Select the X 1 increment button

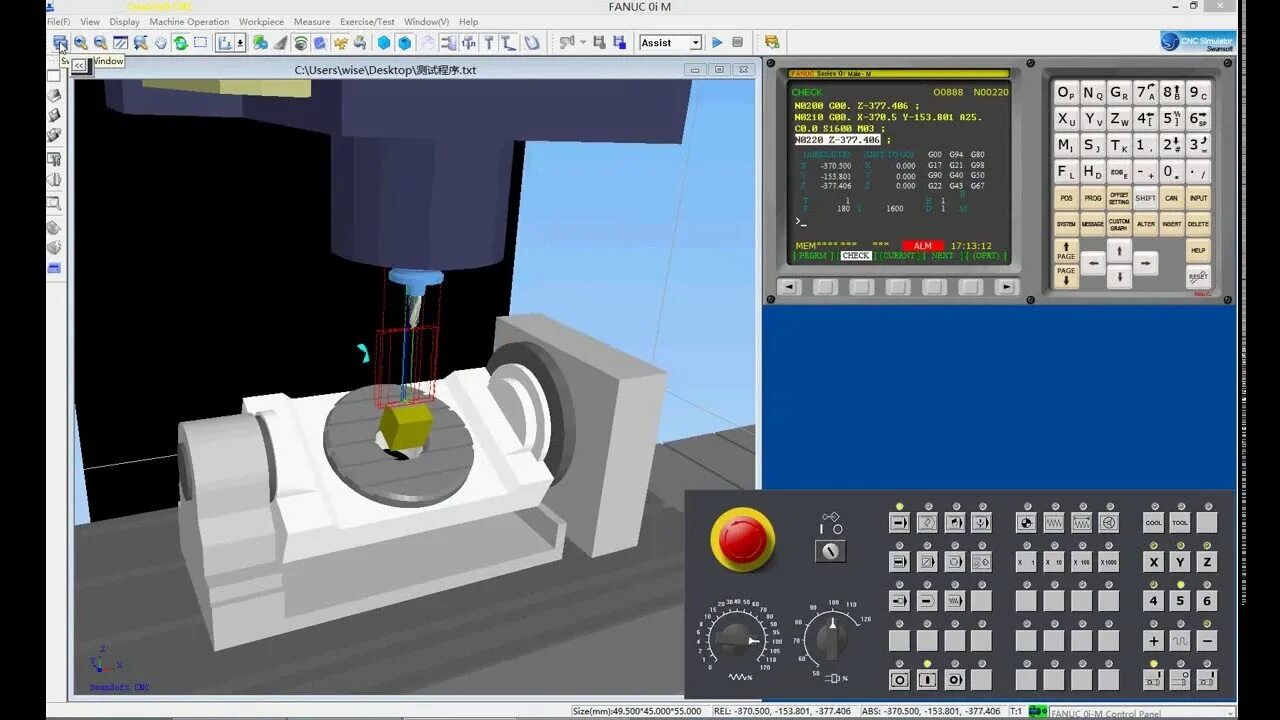[x=1026, y=562]
